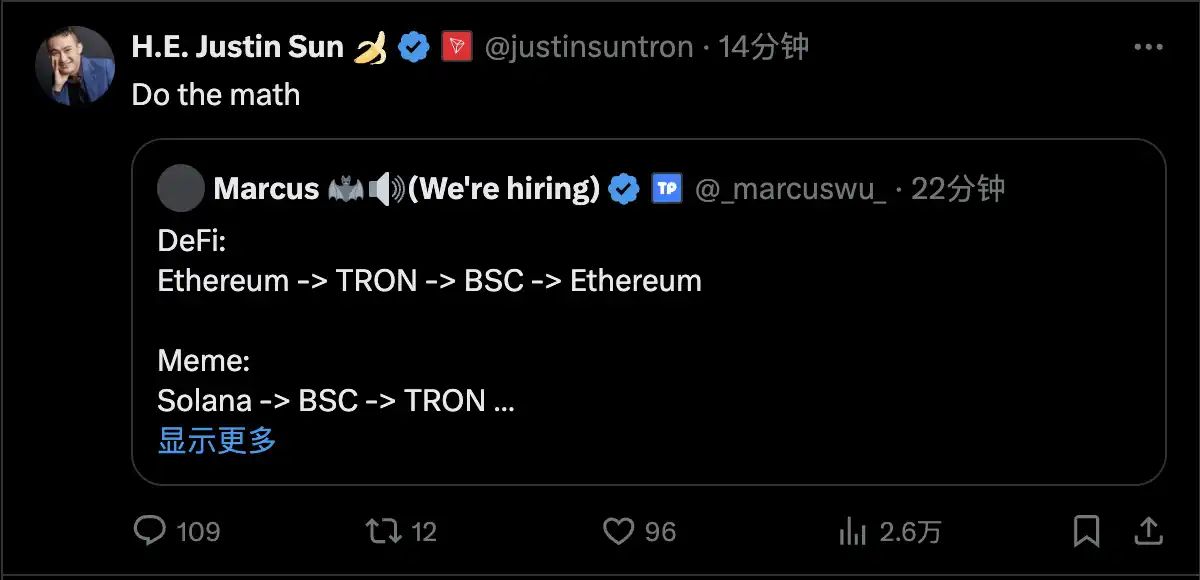
Task: Open the three-dot more options menu
Action: (x=1147, y=47)
